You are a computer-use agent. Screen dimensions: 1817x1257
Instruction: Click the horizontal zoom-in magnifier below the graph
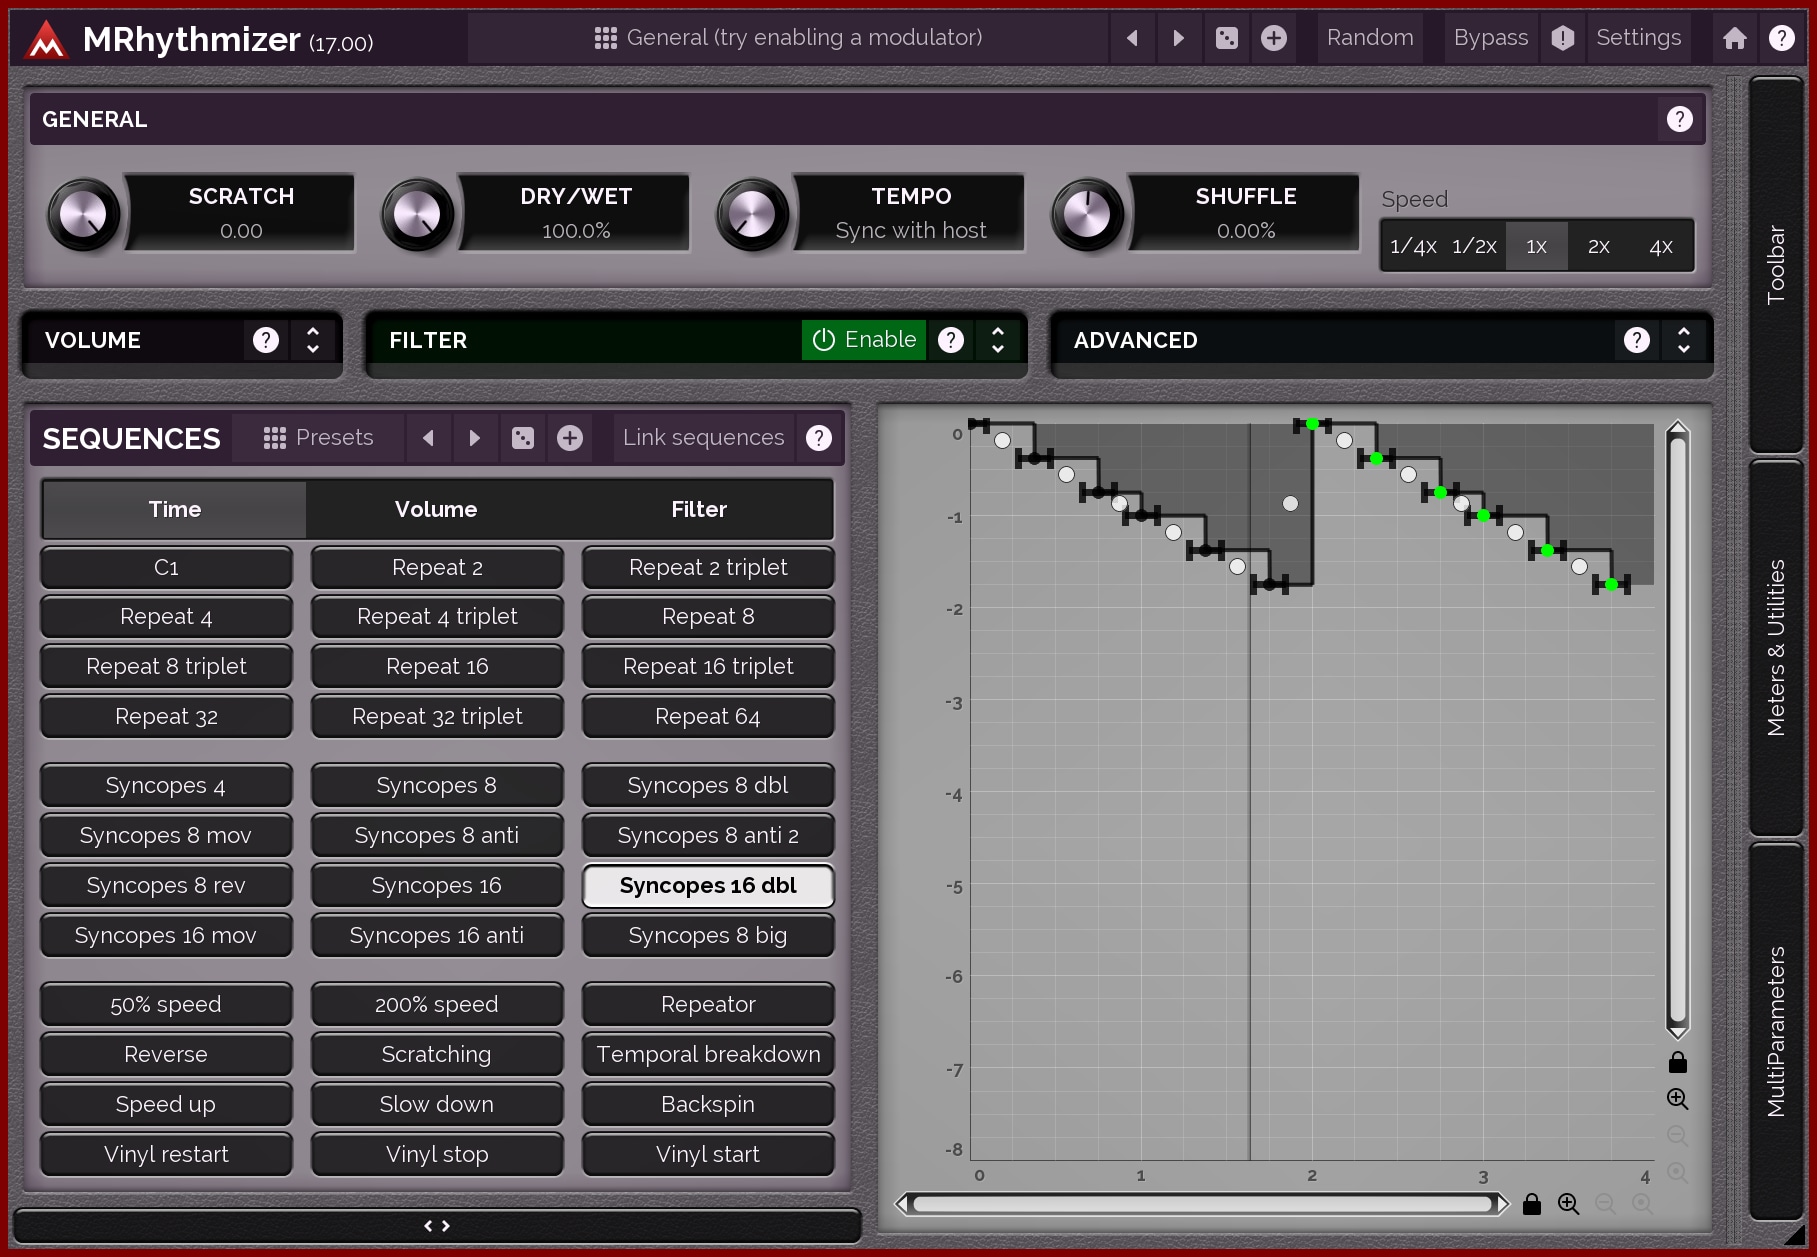click(x=1568, y=1204)
